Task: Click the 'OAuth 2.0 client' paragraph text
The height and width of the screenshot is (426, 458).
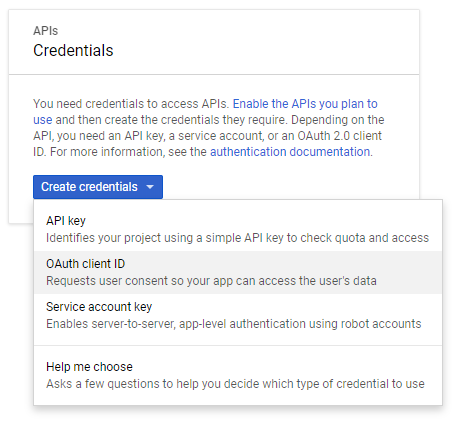Action: click(x=340, y=136)
